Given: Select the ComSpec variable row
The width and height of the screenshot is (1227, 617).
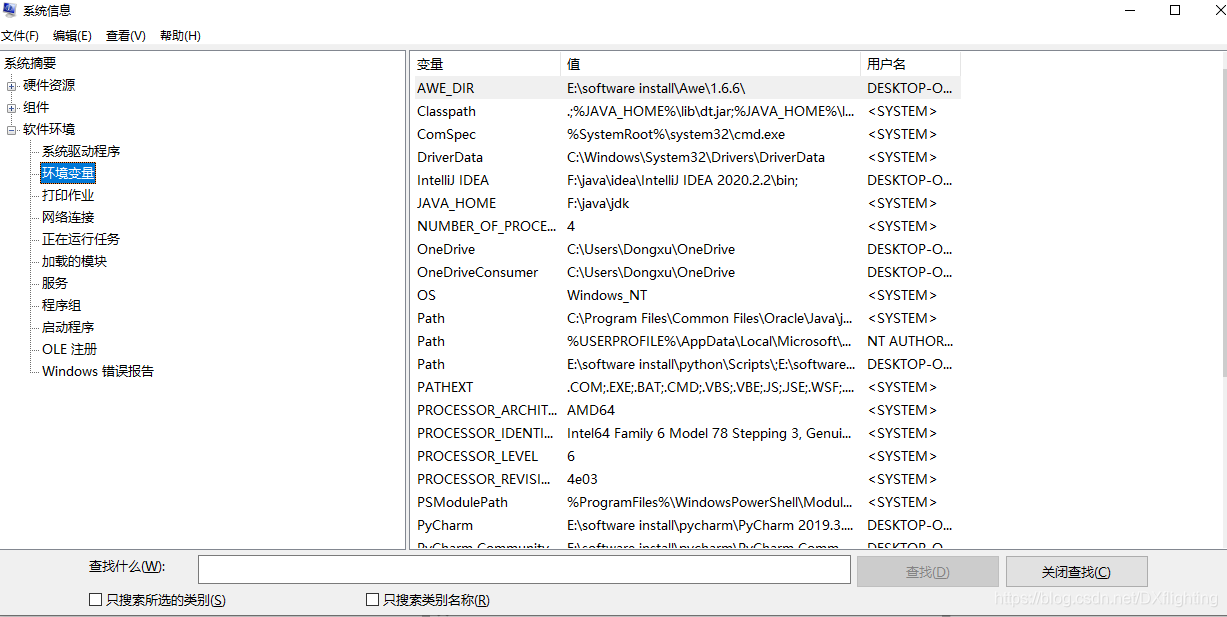Looking at the screenshot, I should pos(687,134).
